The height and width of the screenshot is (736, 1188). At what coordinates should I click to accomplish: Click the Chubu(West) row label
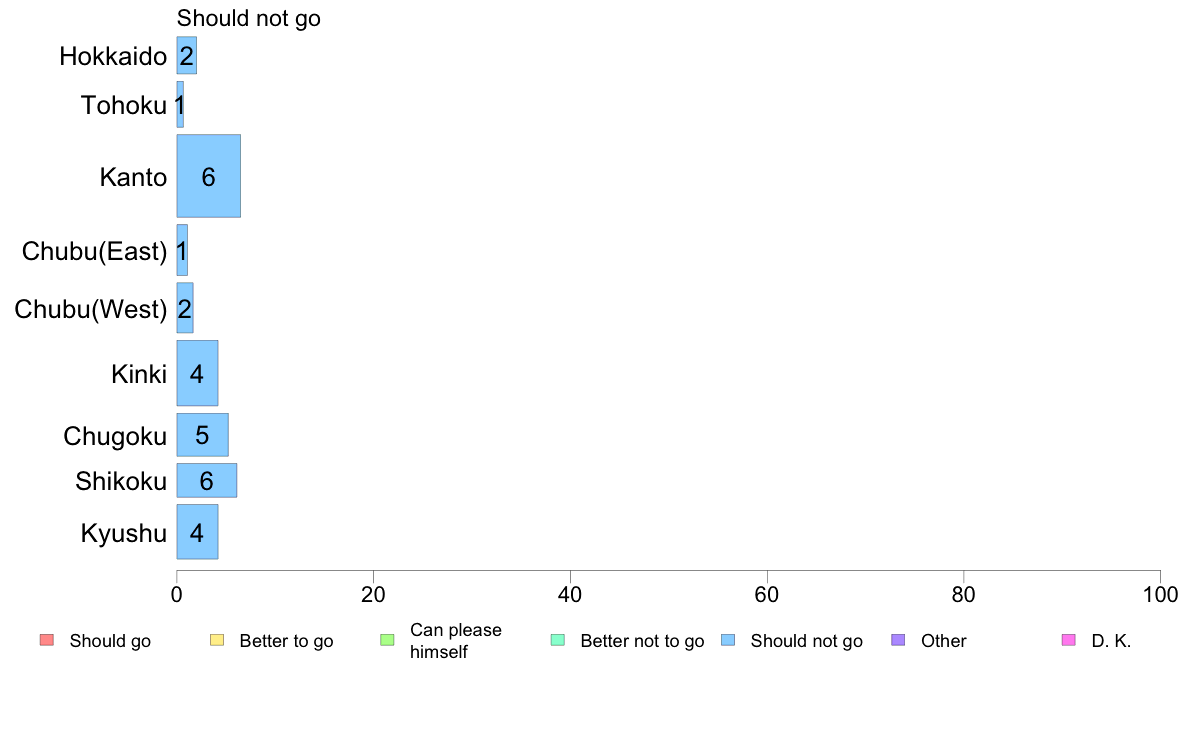[90, 309]
